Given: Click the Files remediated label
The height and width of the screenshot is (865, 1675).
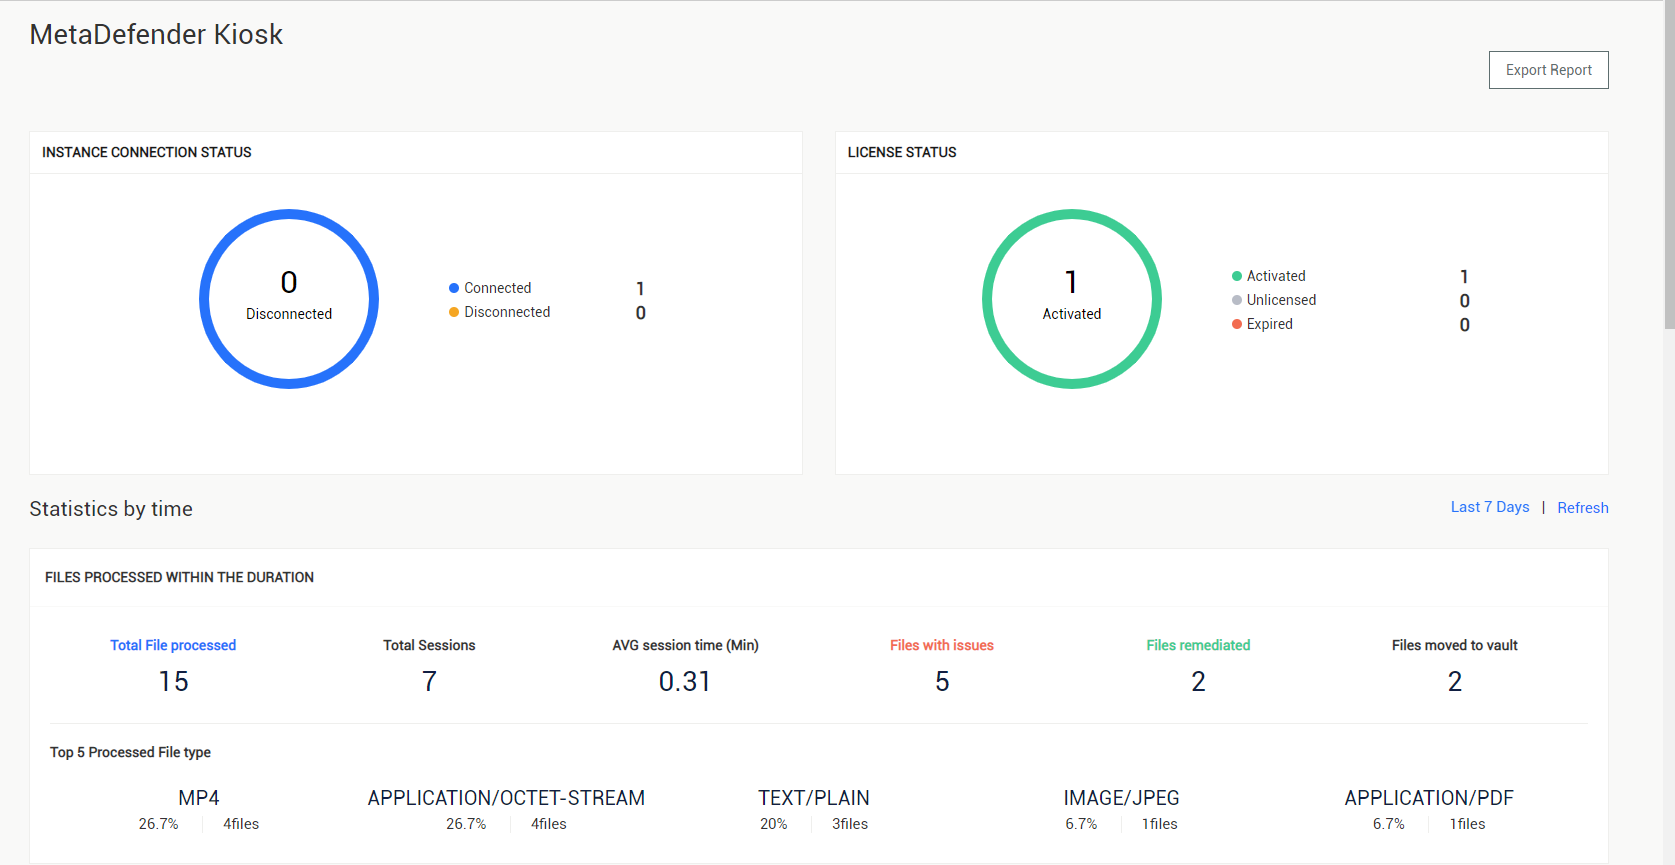Looking at the screenshot, I should click(1198, 645).
